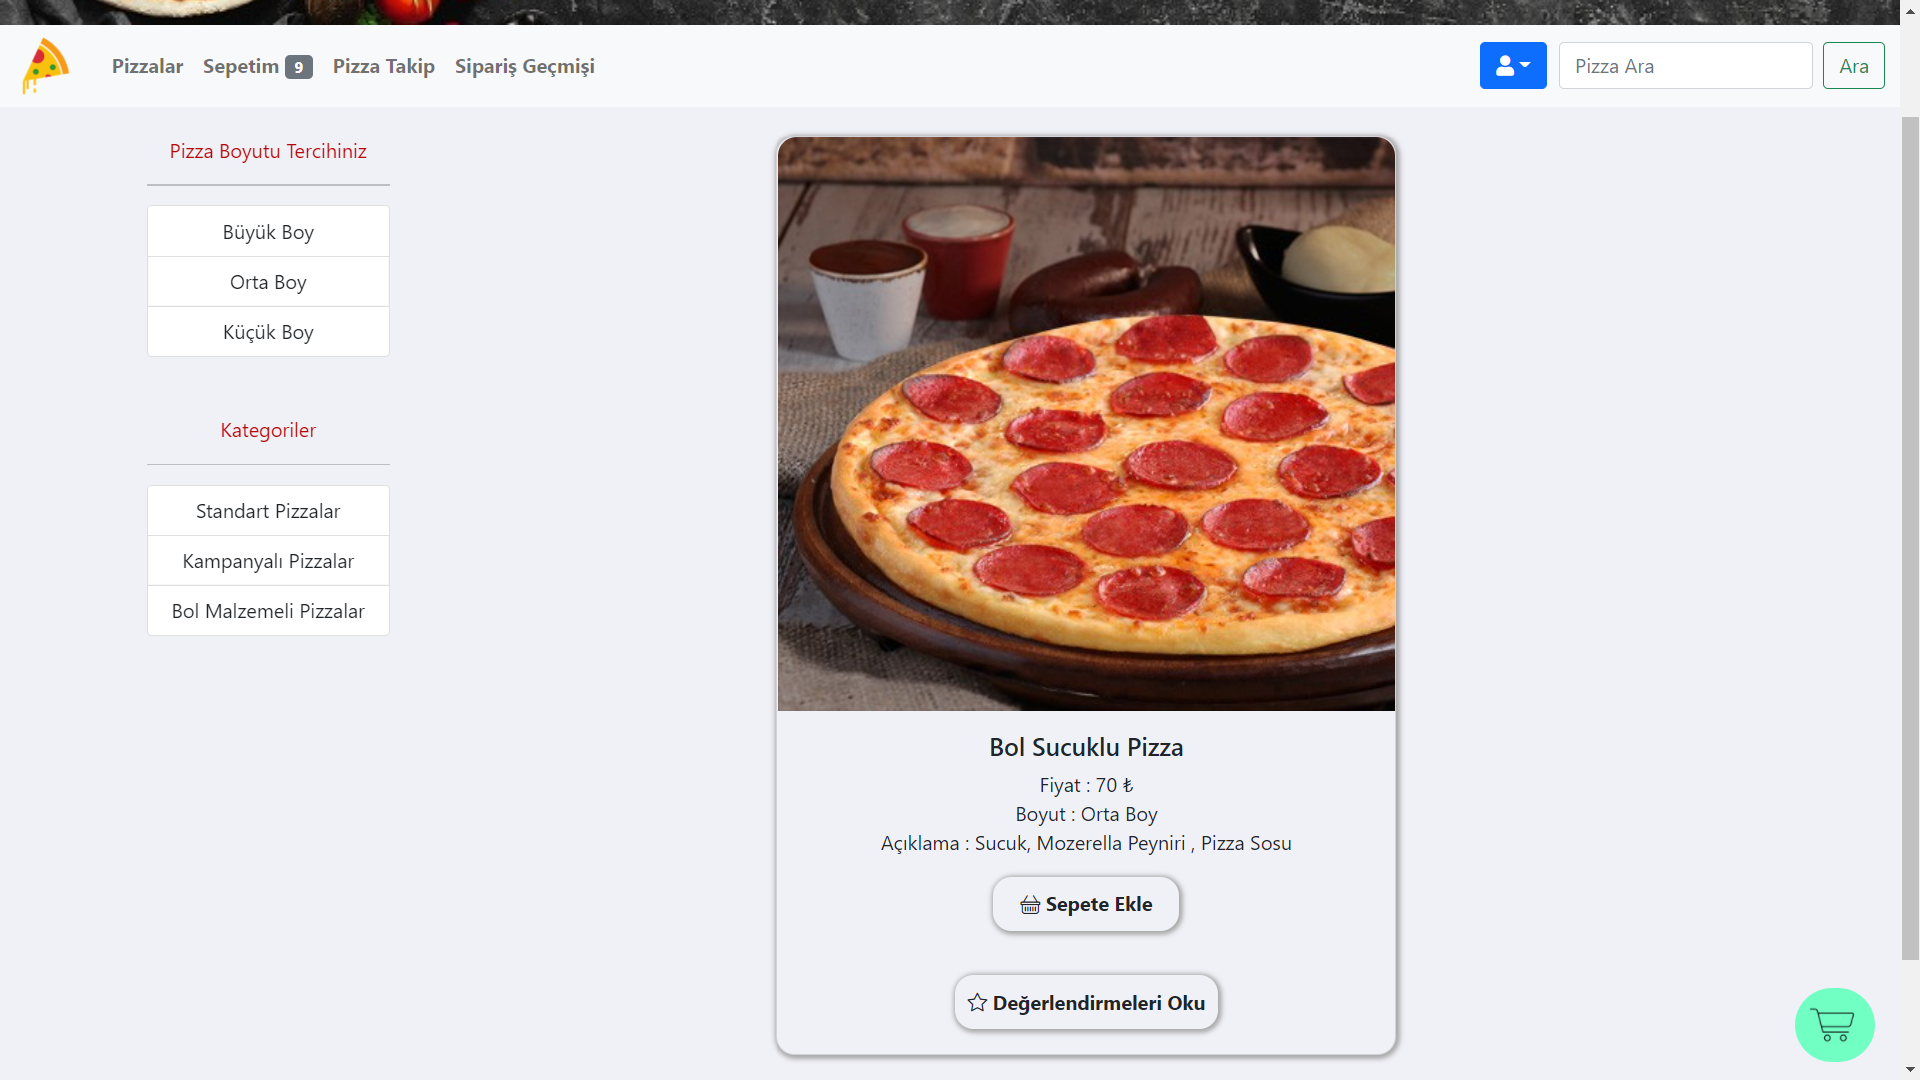Viewport: 1920px width, 1080px height.
Task: Click the cart count badge 9
Action: coord(298,67)
